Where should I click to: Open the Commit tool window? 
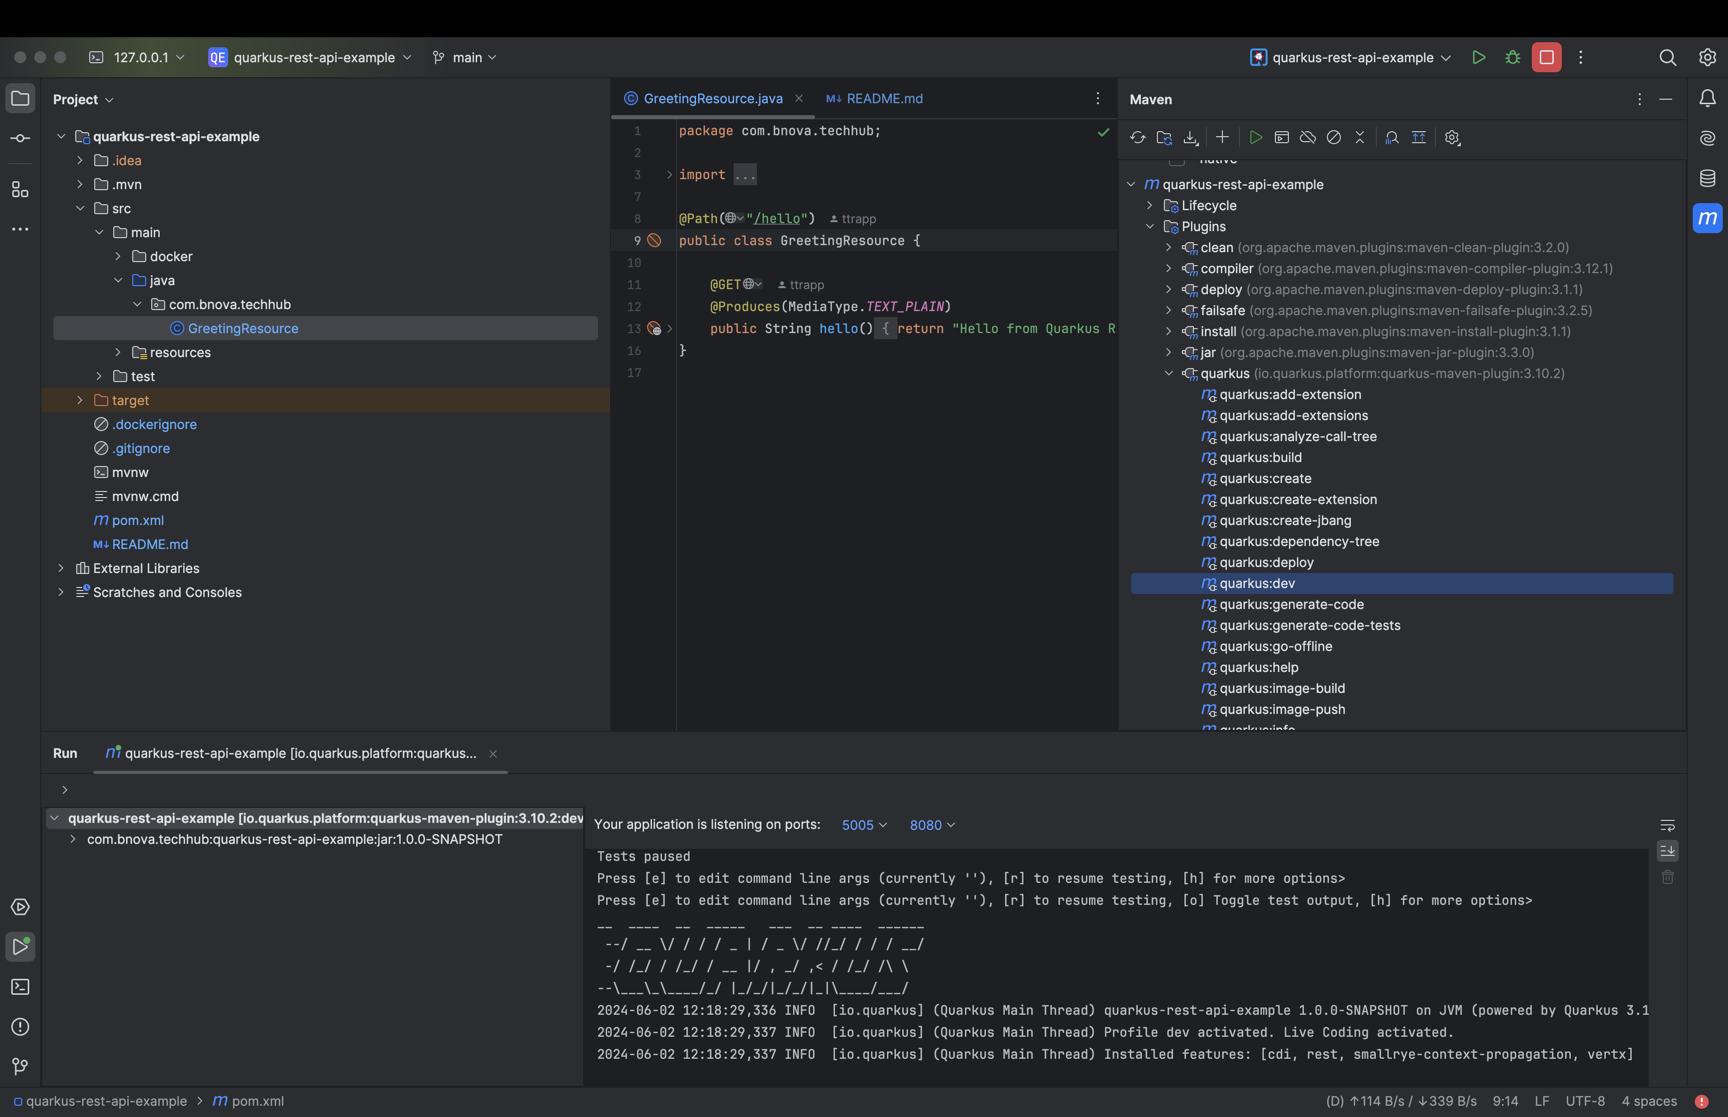click(20, 138)
